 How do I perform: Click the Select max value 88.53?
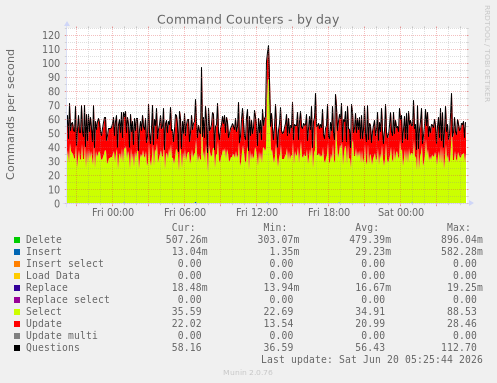(462, 311)
